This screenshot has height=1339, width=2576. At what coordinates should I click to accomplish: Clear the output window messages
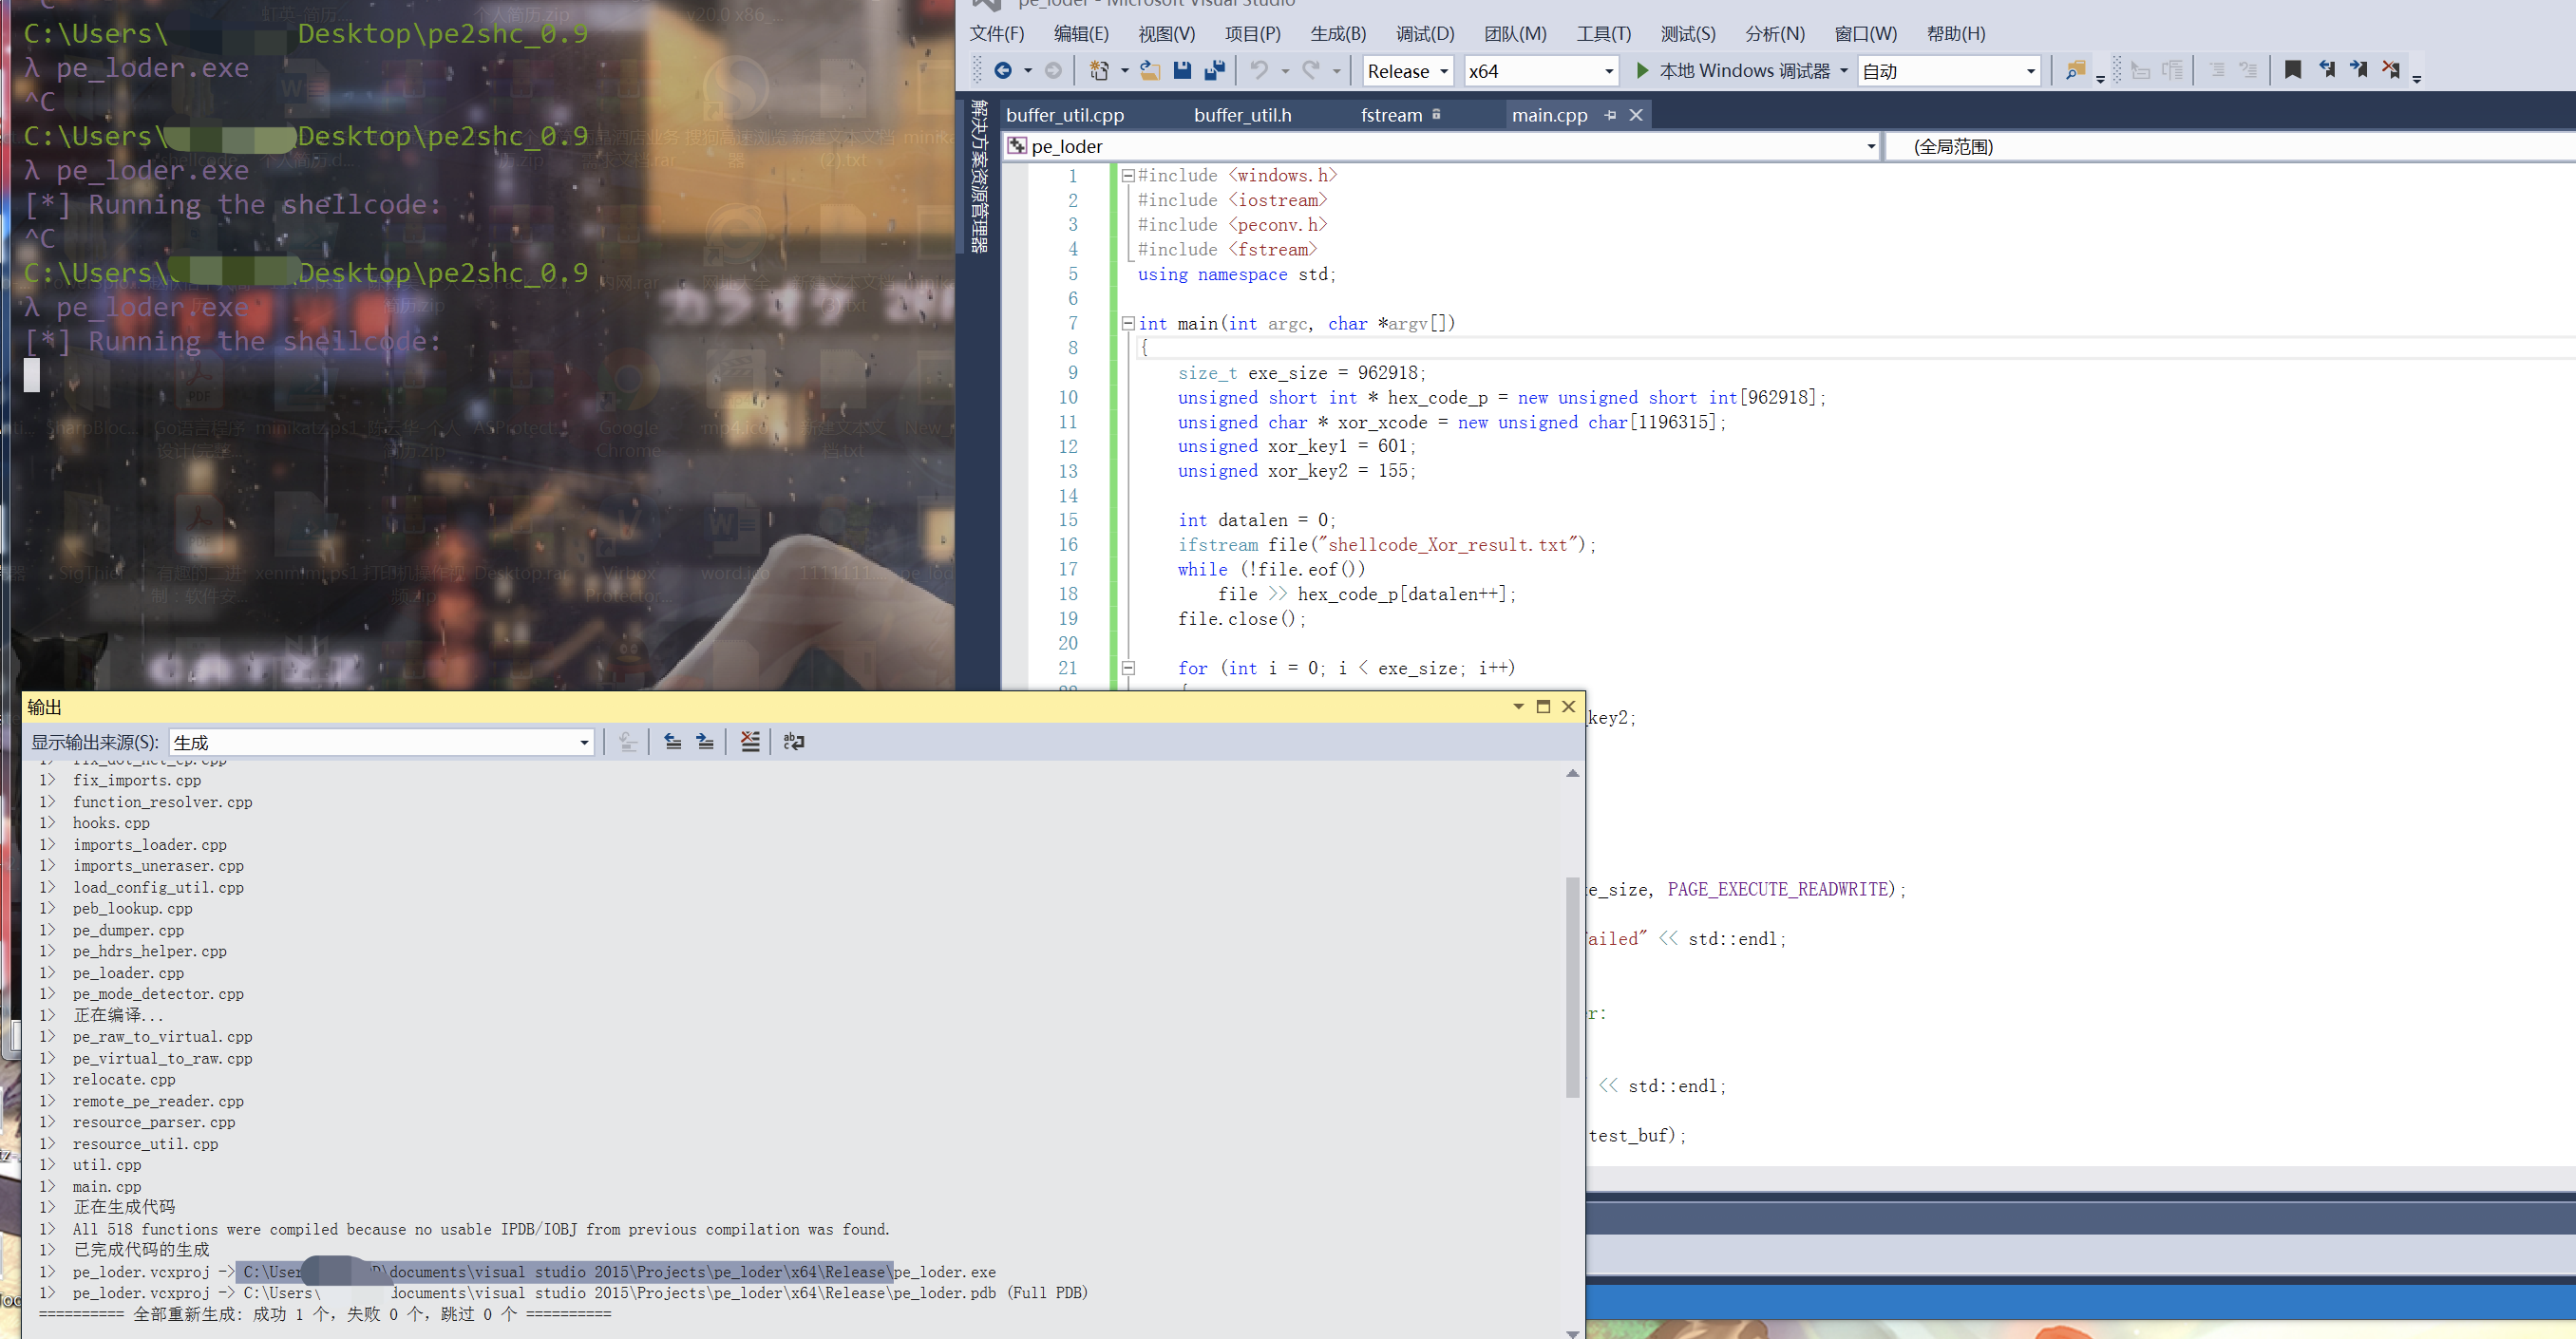tap(750, 741)
